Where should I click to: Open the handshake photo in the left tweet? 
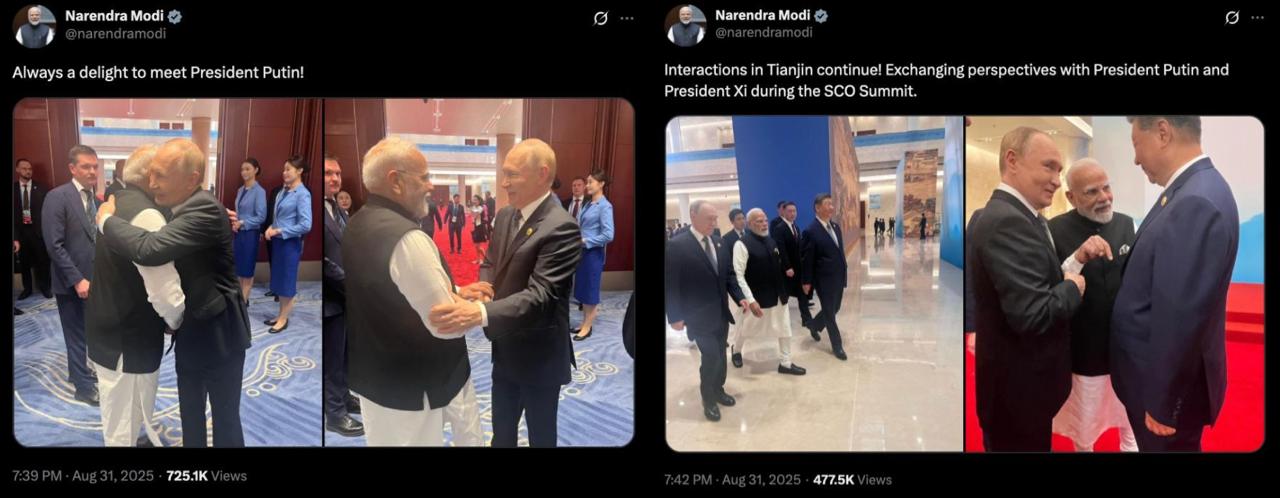click(x=479, y=272)
